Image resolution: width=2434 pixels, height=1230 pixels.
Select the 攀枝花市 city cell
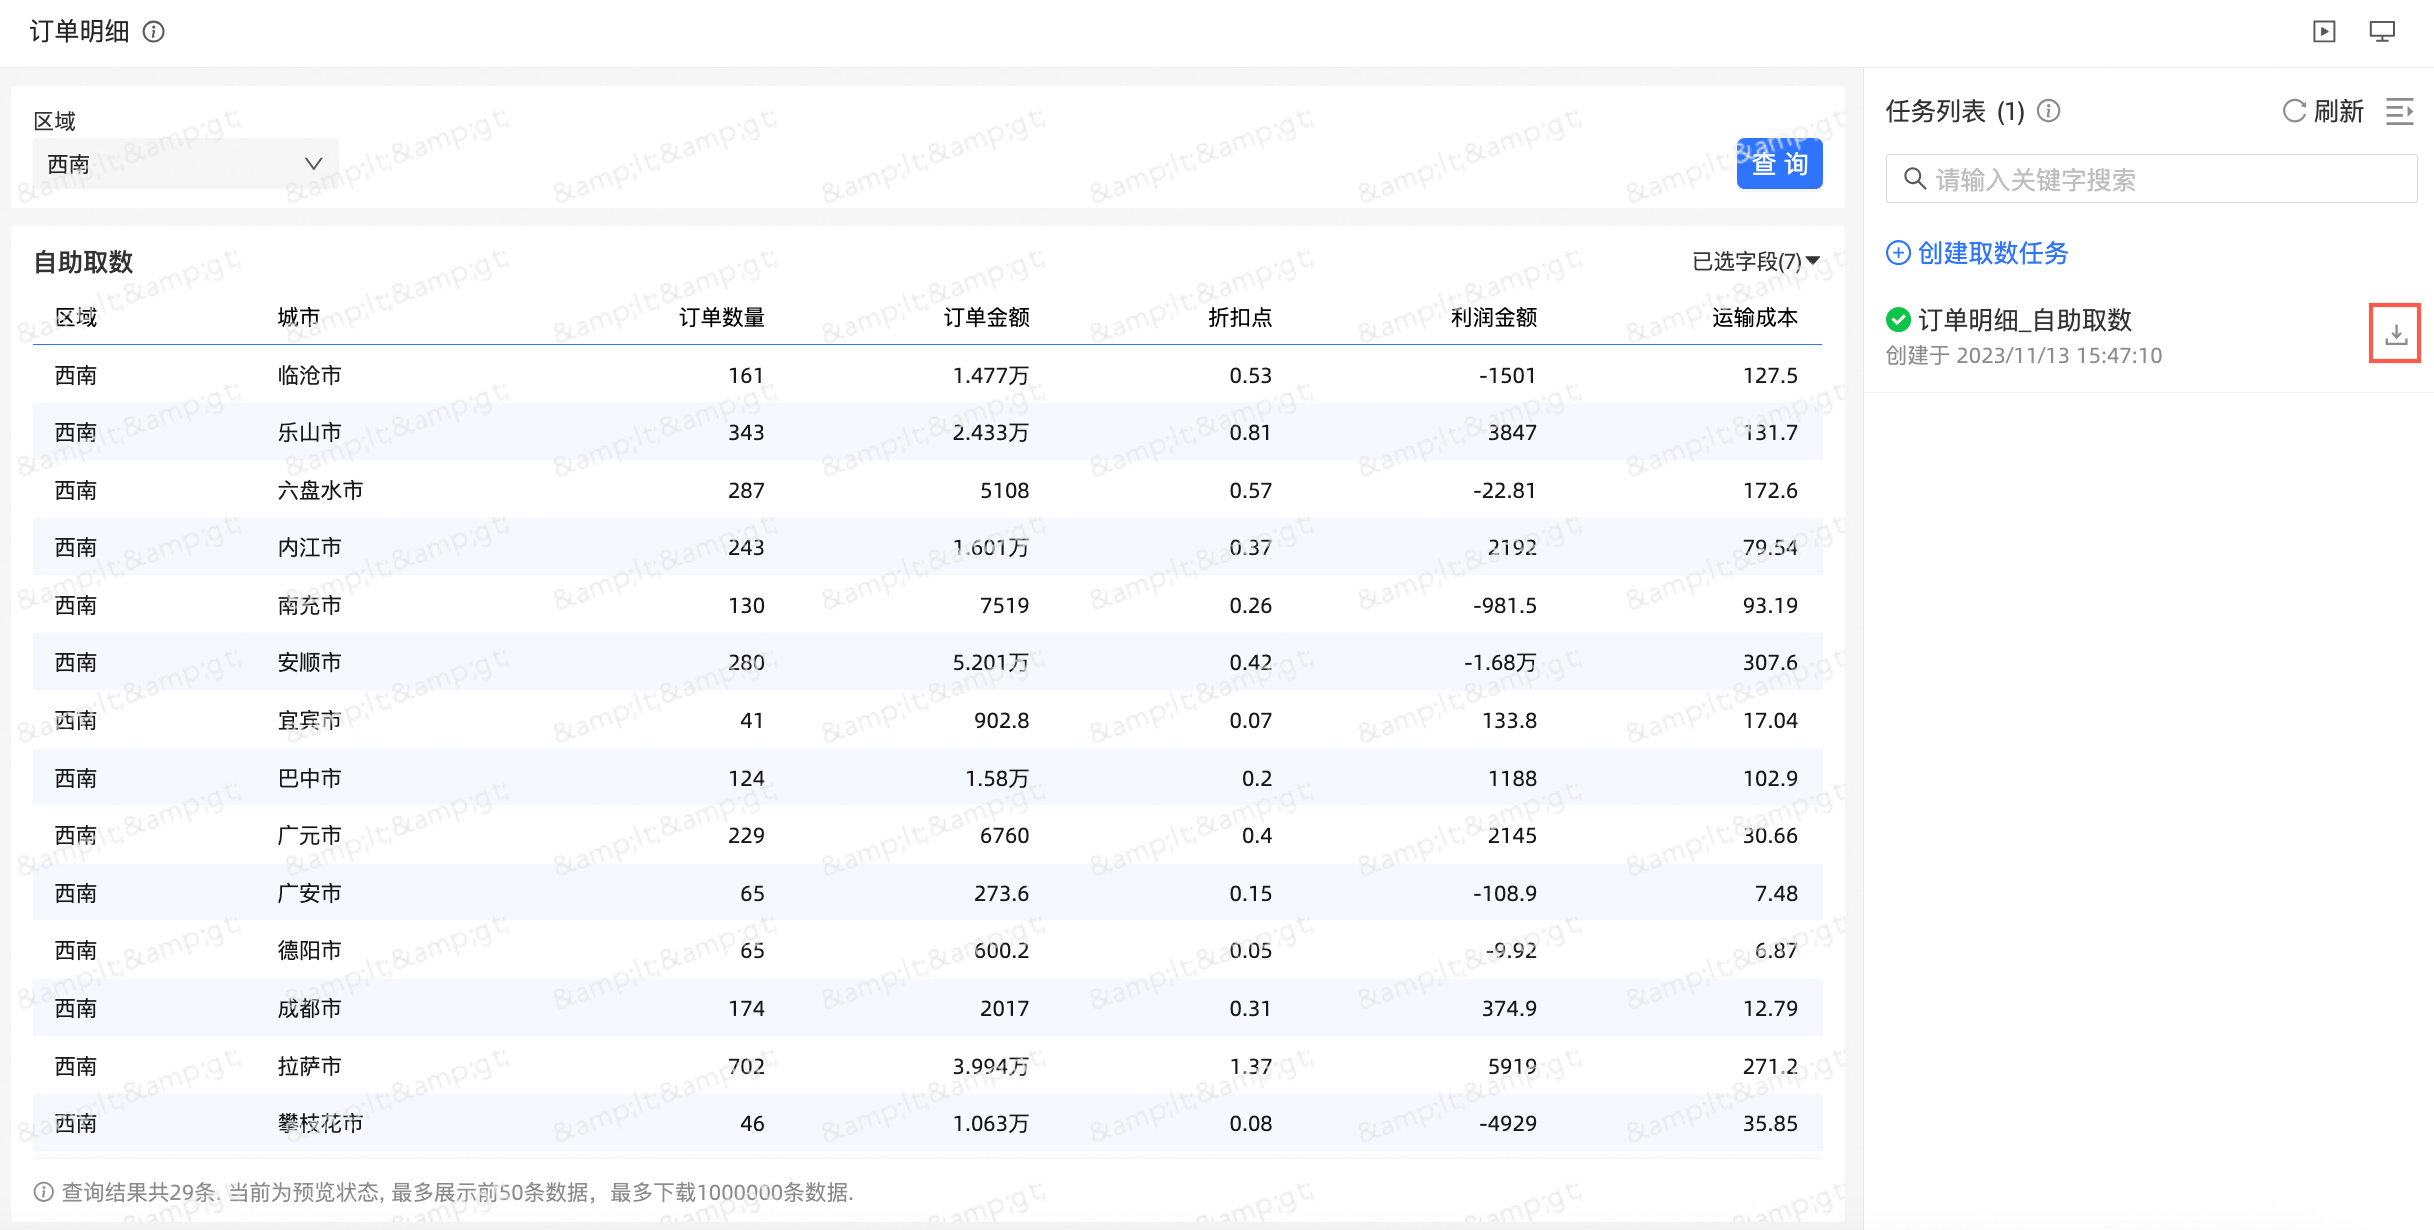[x=320, y=1124]
